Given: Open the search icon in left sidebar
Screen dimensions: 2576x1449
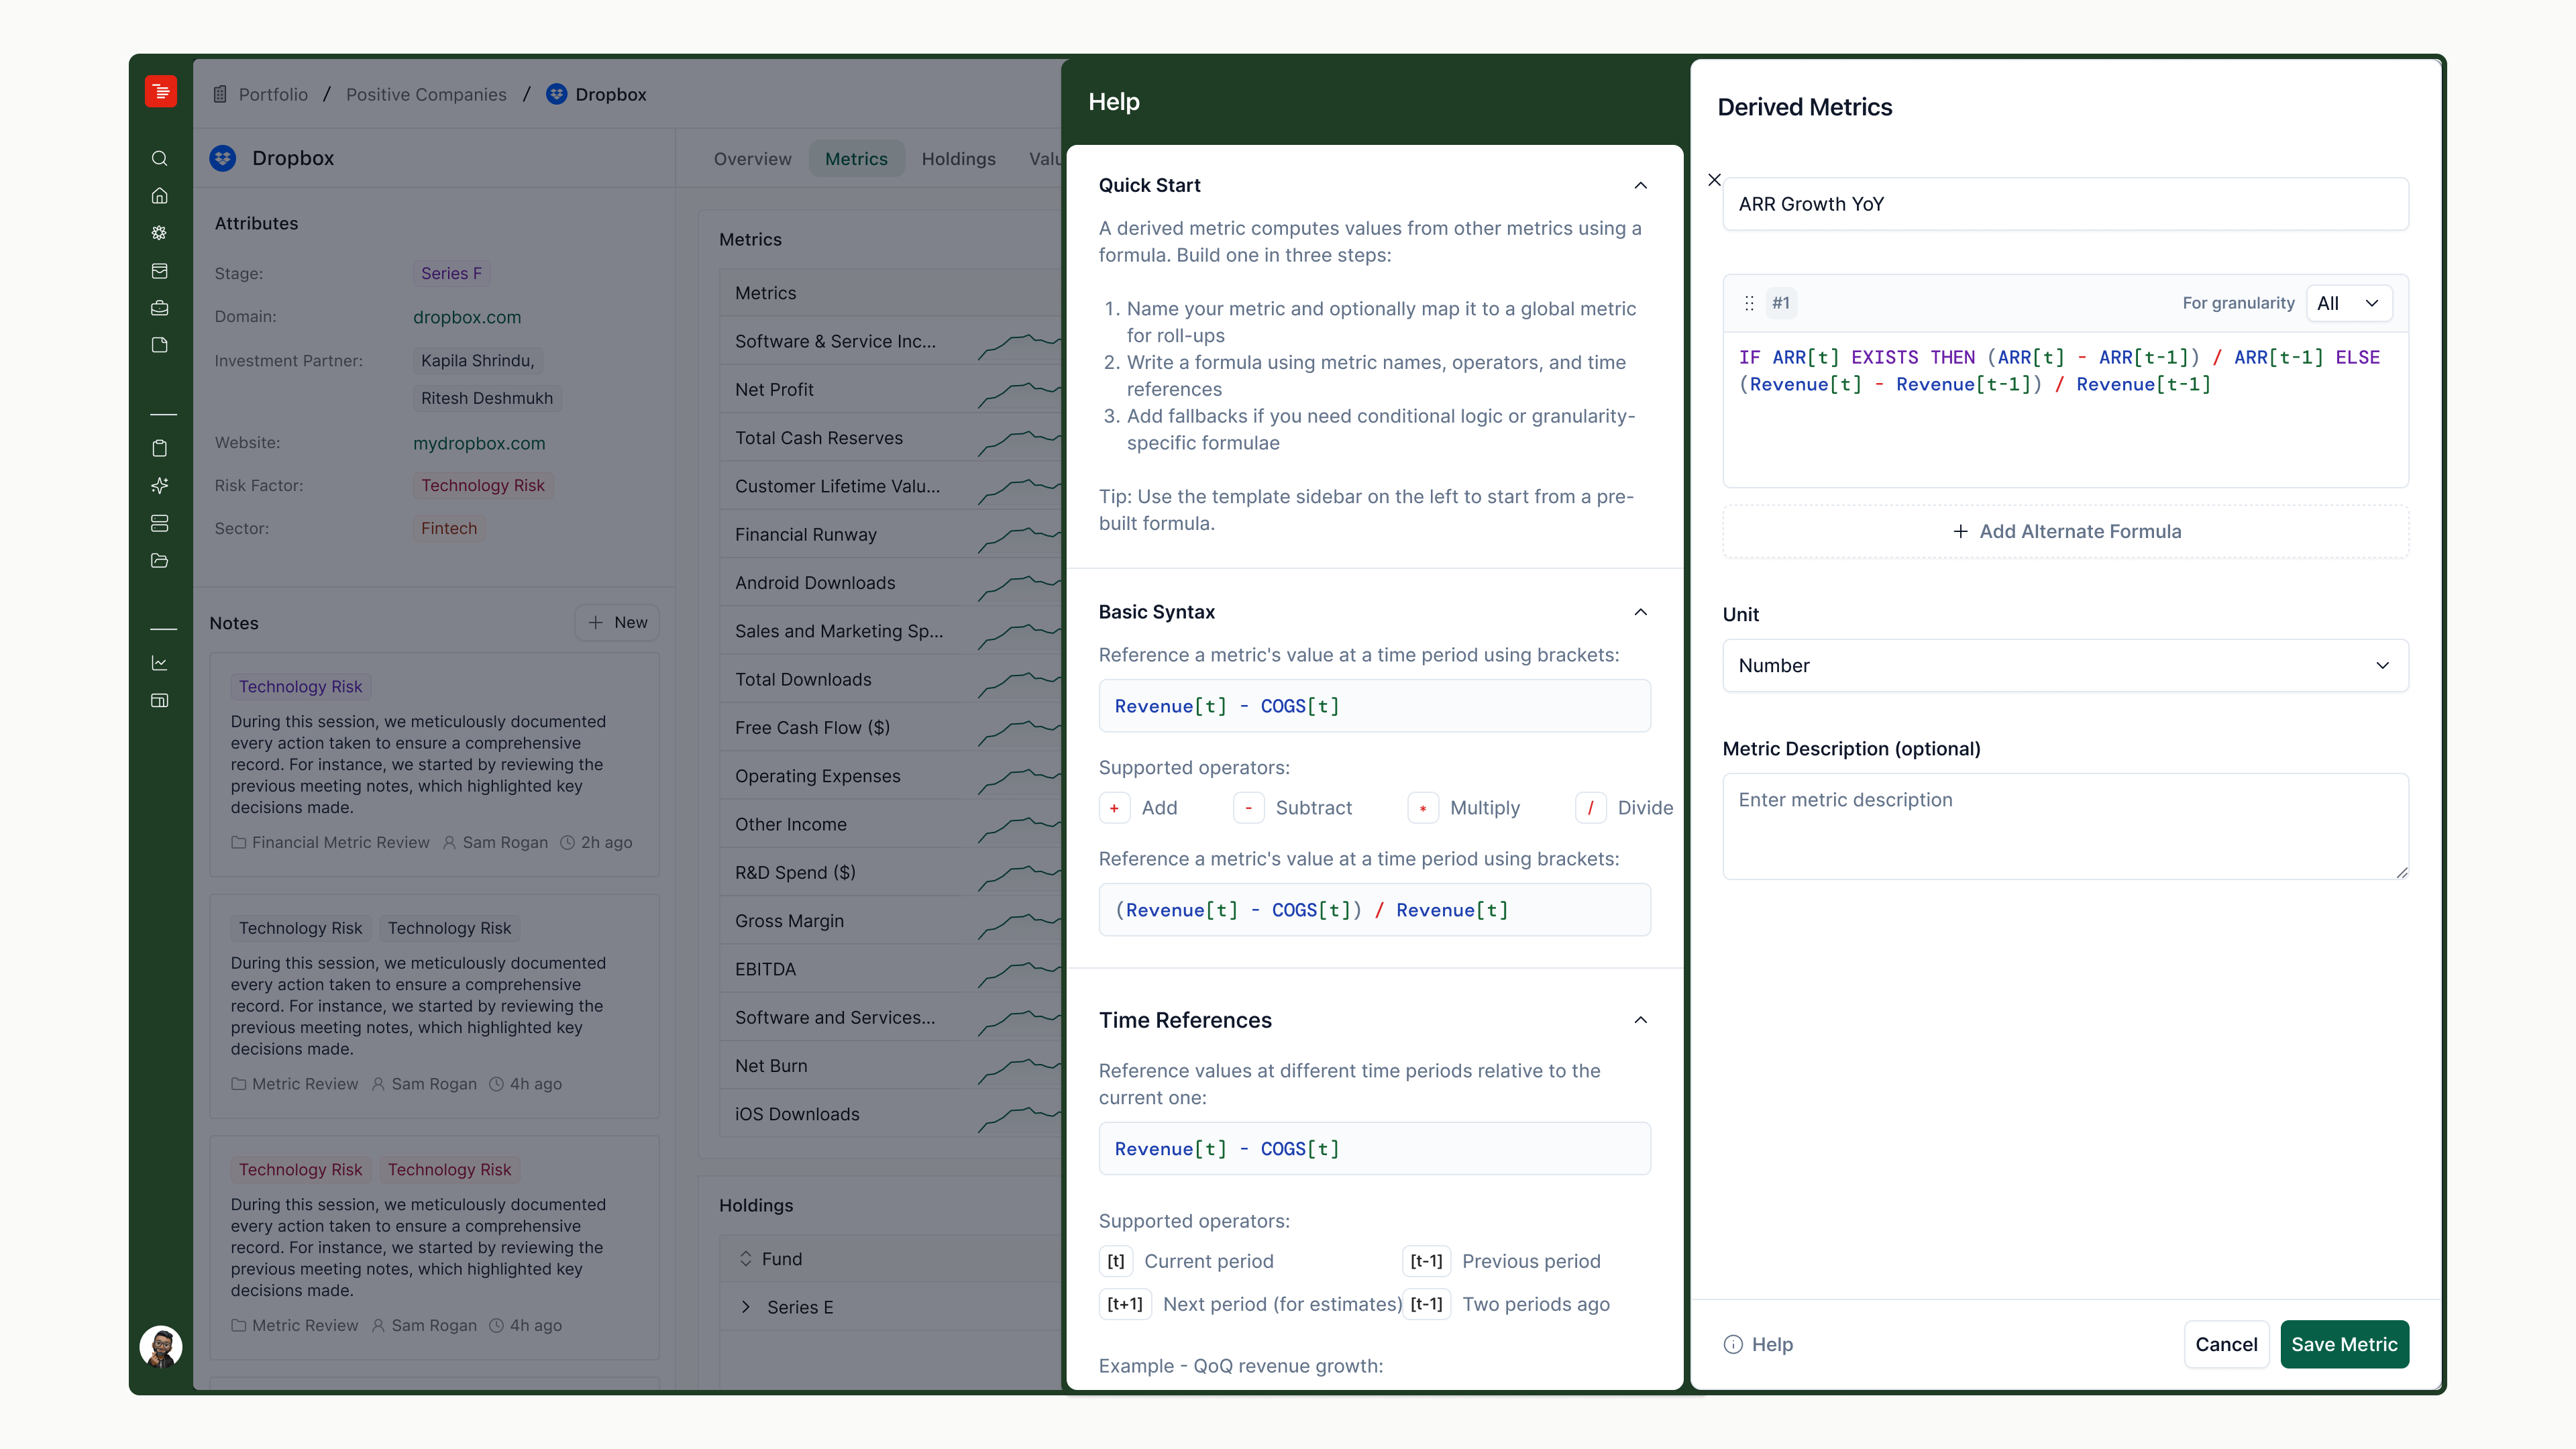Looking at the screenshot, I should [160, 158].
